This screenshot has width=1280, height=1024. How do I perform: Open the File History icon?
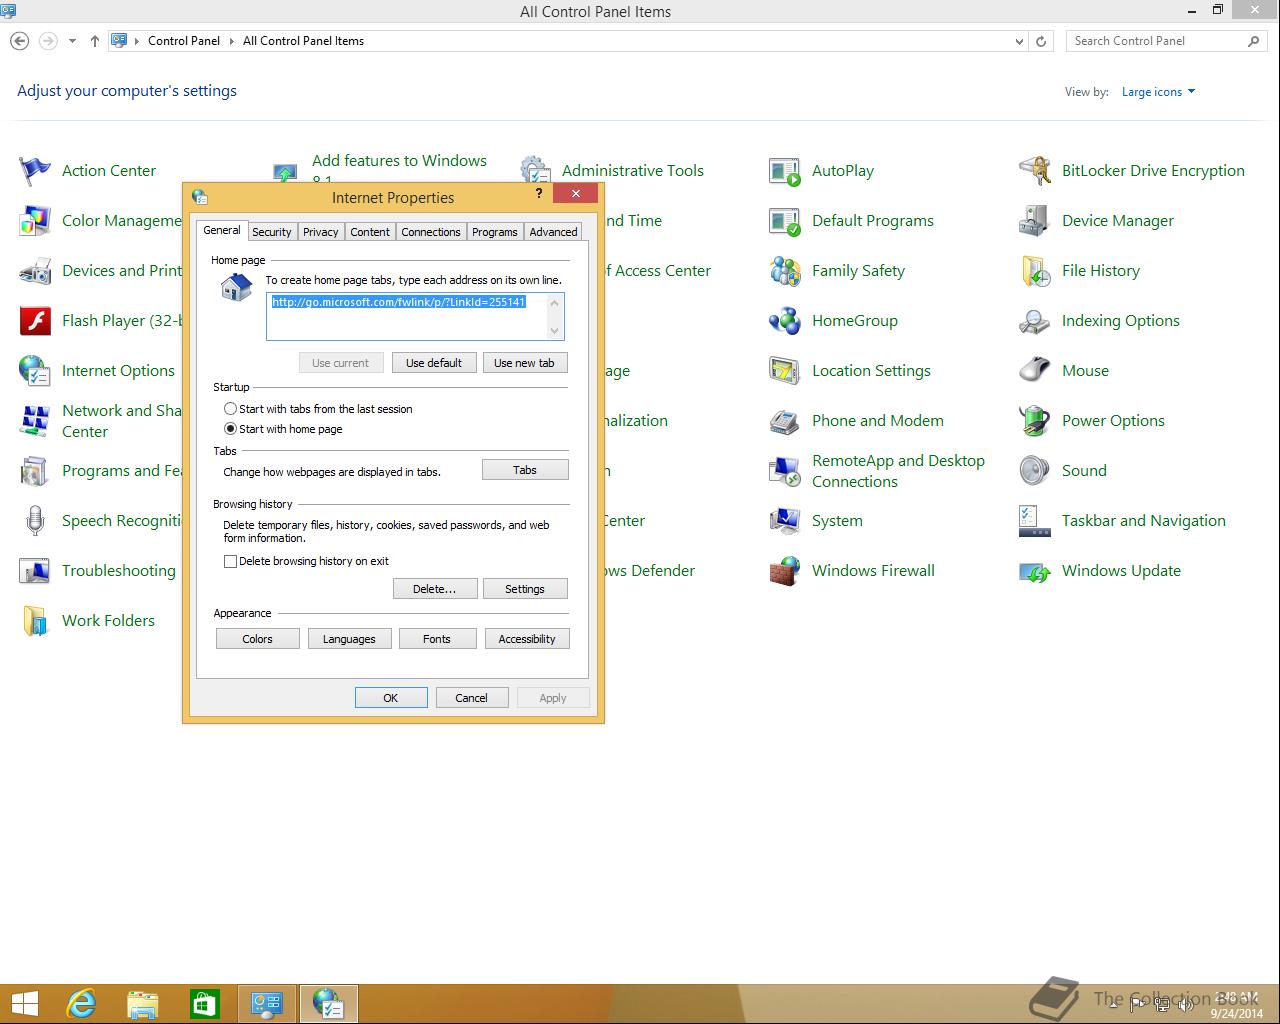1035,271
